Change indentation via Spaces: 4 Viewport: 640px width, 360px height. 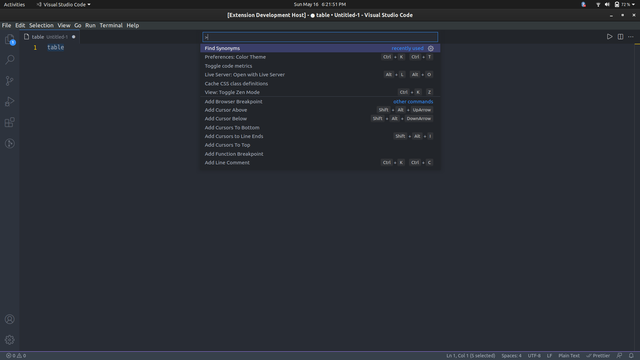511,356
